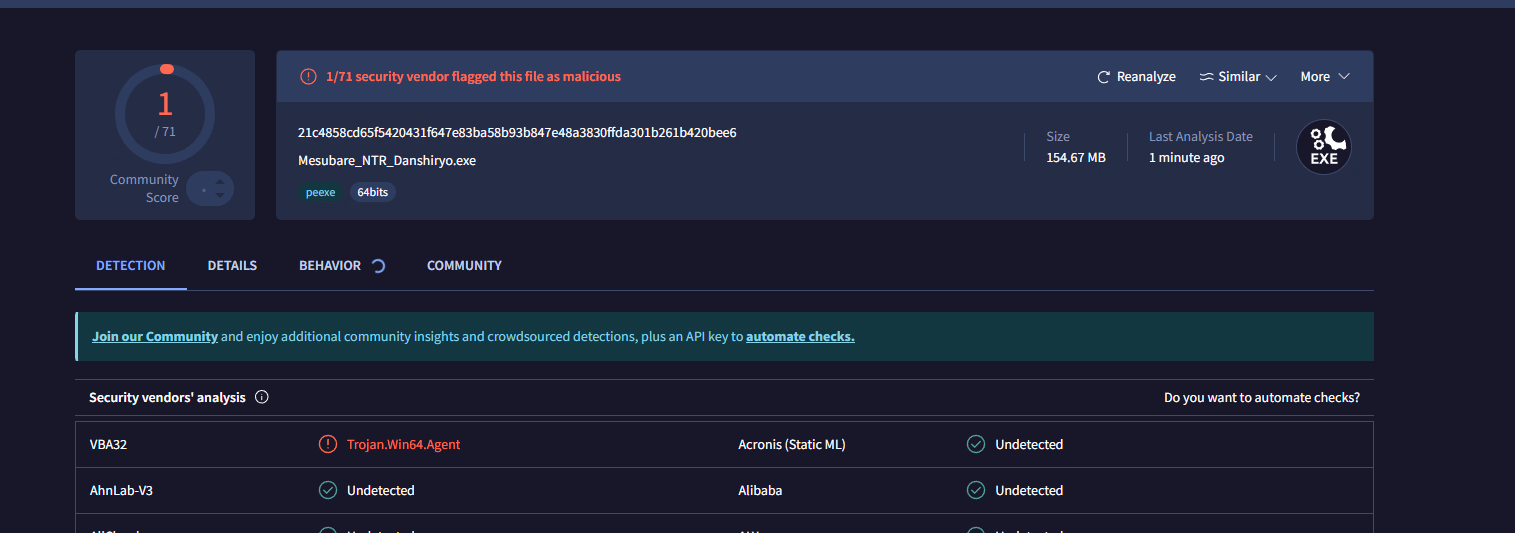Viewport: 1515px width, 533px height.
Task: Click the EXE file type icon
Action: (x=1323, y=148)
